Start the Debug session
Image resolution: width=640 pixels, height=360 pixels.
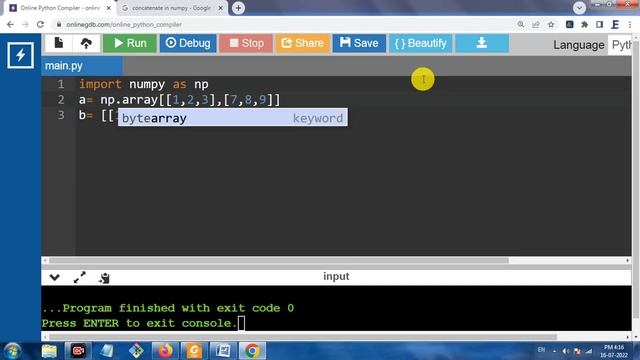(188, 43)
